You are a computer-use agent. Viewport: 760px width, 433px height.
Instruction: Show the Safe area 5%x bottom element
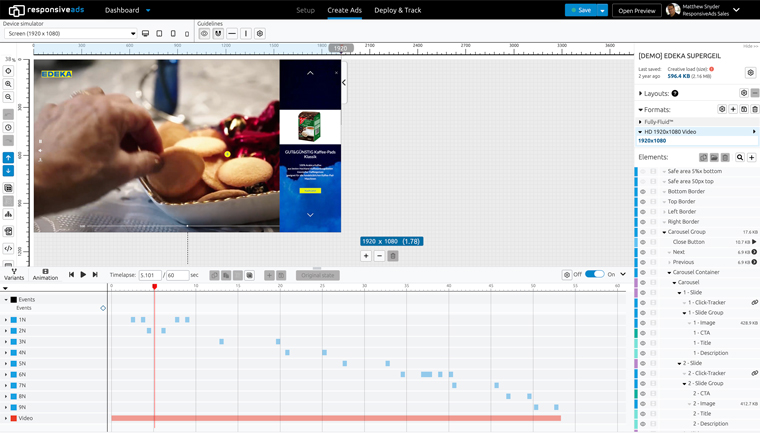click(x=643, y=171)
